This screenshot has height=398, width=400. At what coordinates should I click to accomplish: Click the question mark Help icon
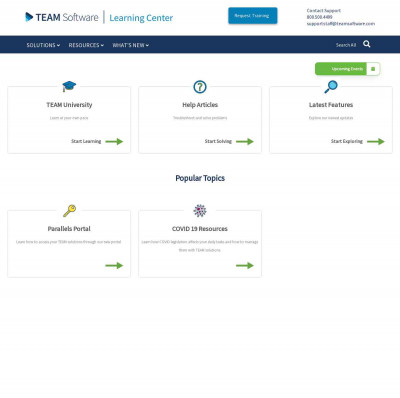[200, 87]
